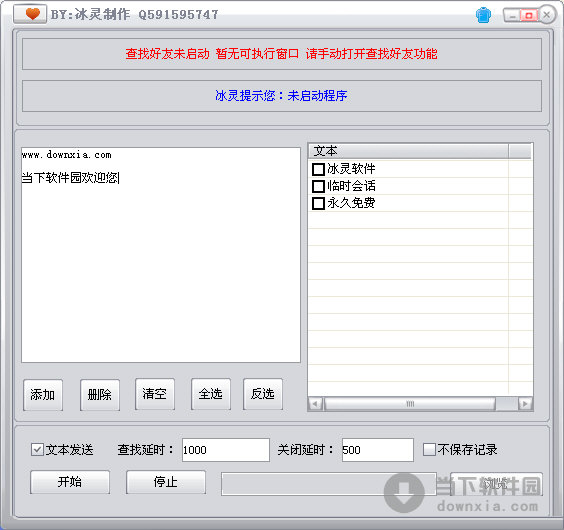
Task: Click the progress bar at the bottom
Action: [329, 484]
